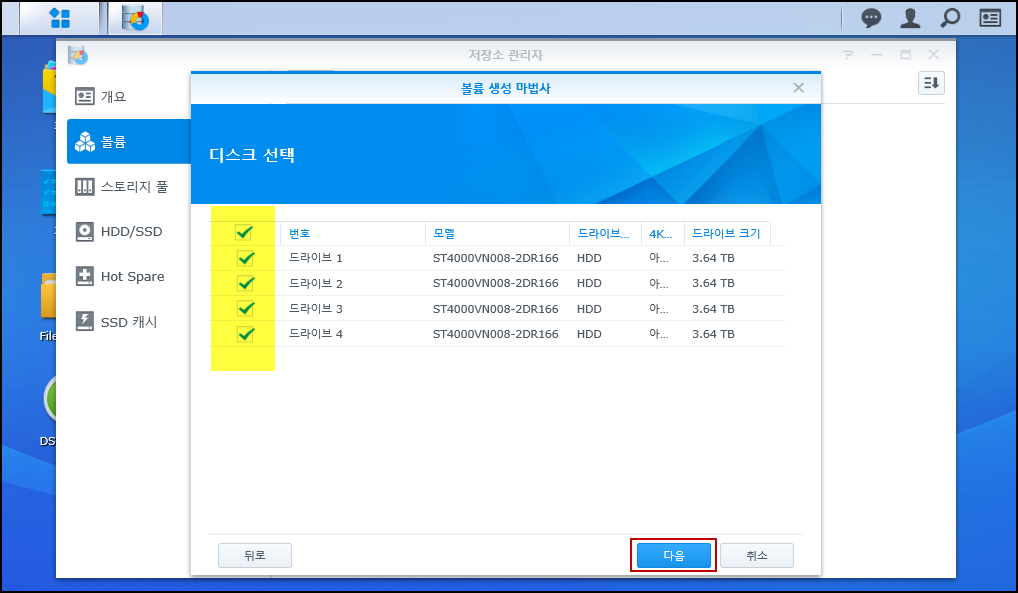The image size is (1018, 593).
Task: Sort by the 번호 column header
Action: coord(353,233)
